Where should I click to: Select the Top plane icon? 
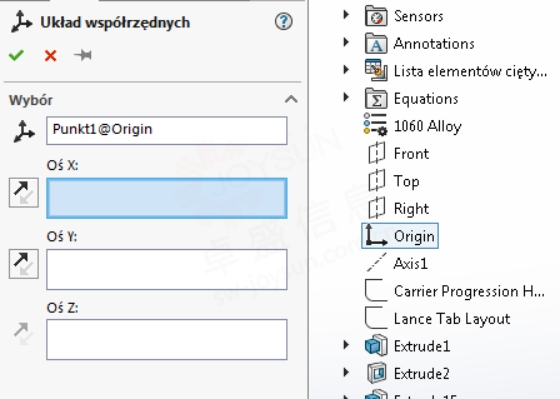[x=376, y=180]
